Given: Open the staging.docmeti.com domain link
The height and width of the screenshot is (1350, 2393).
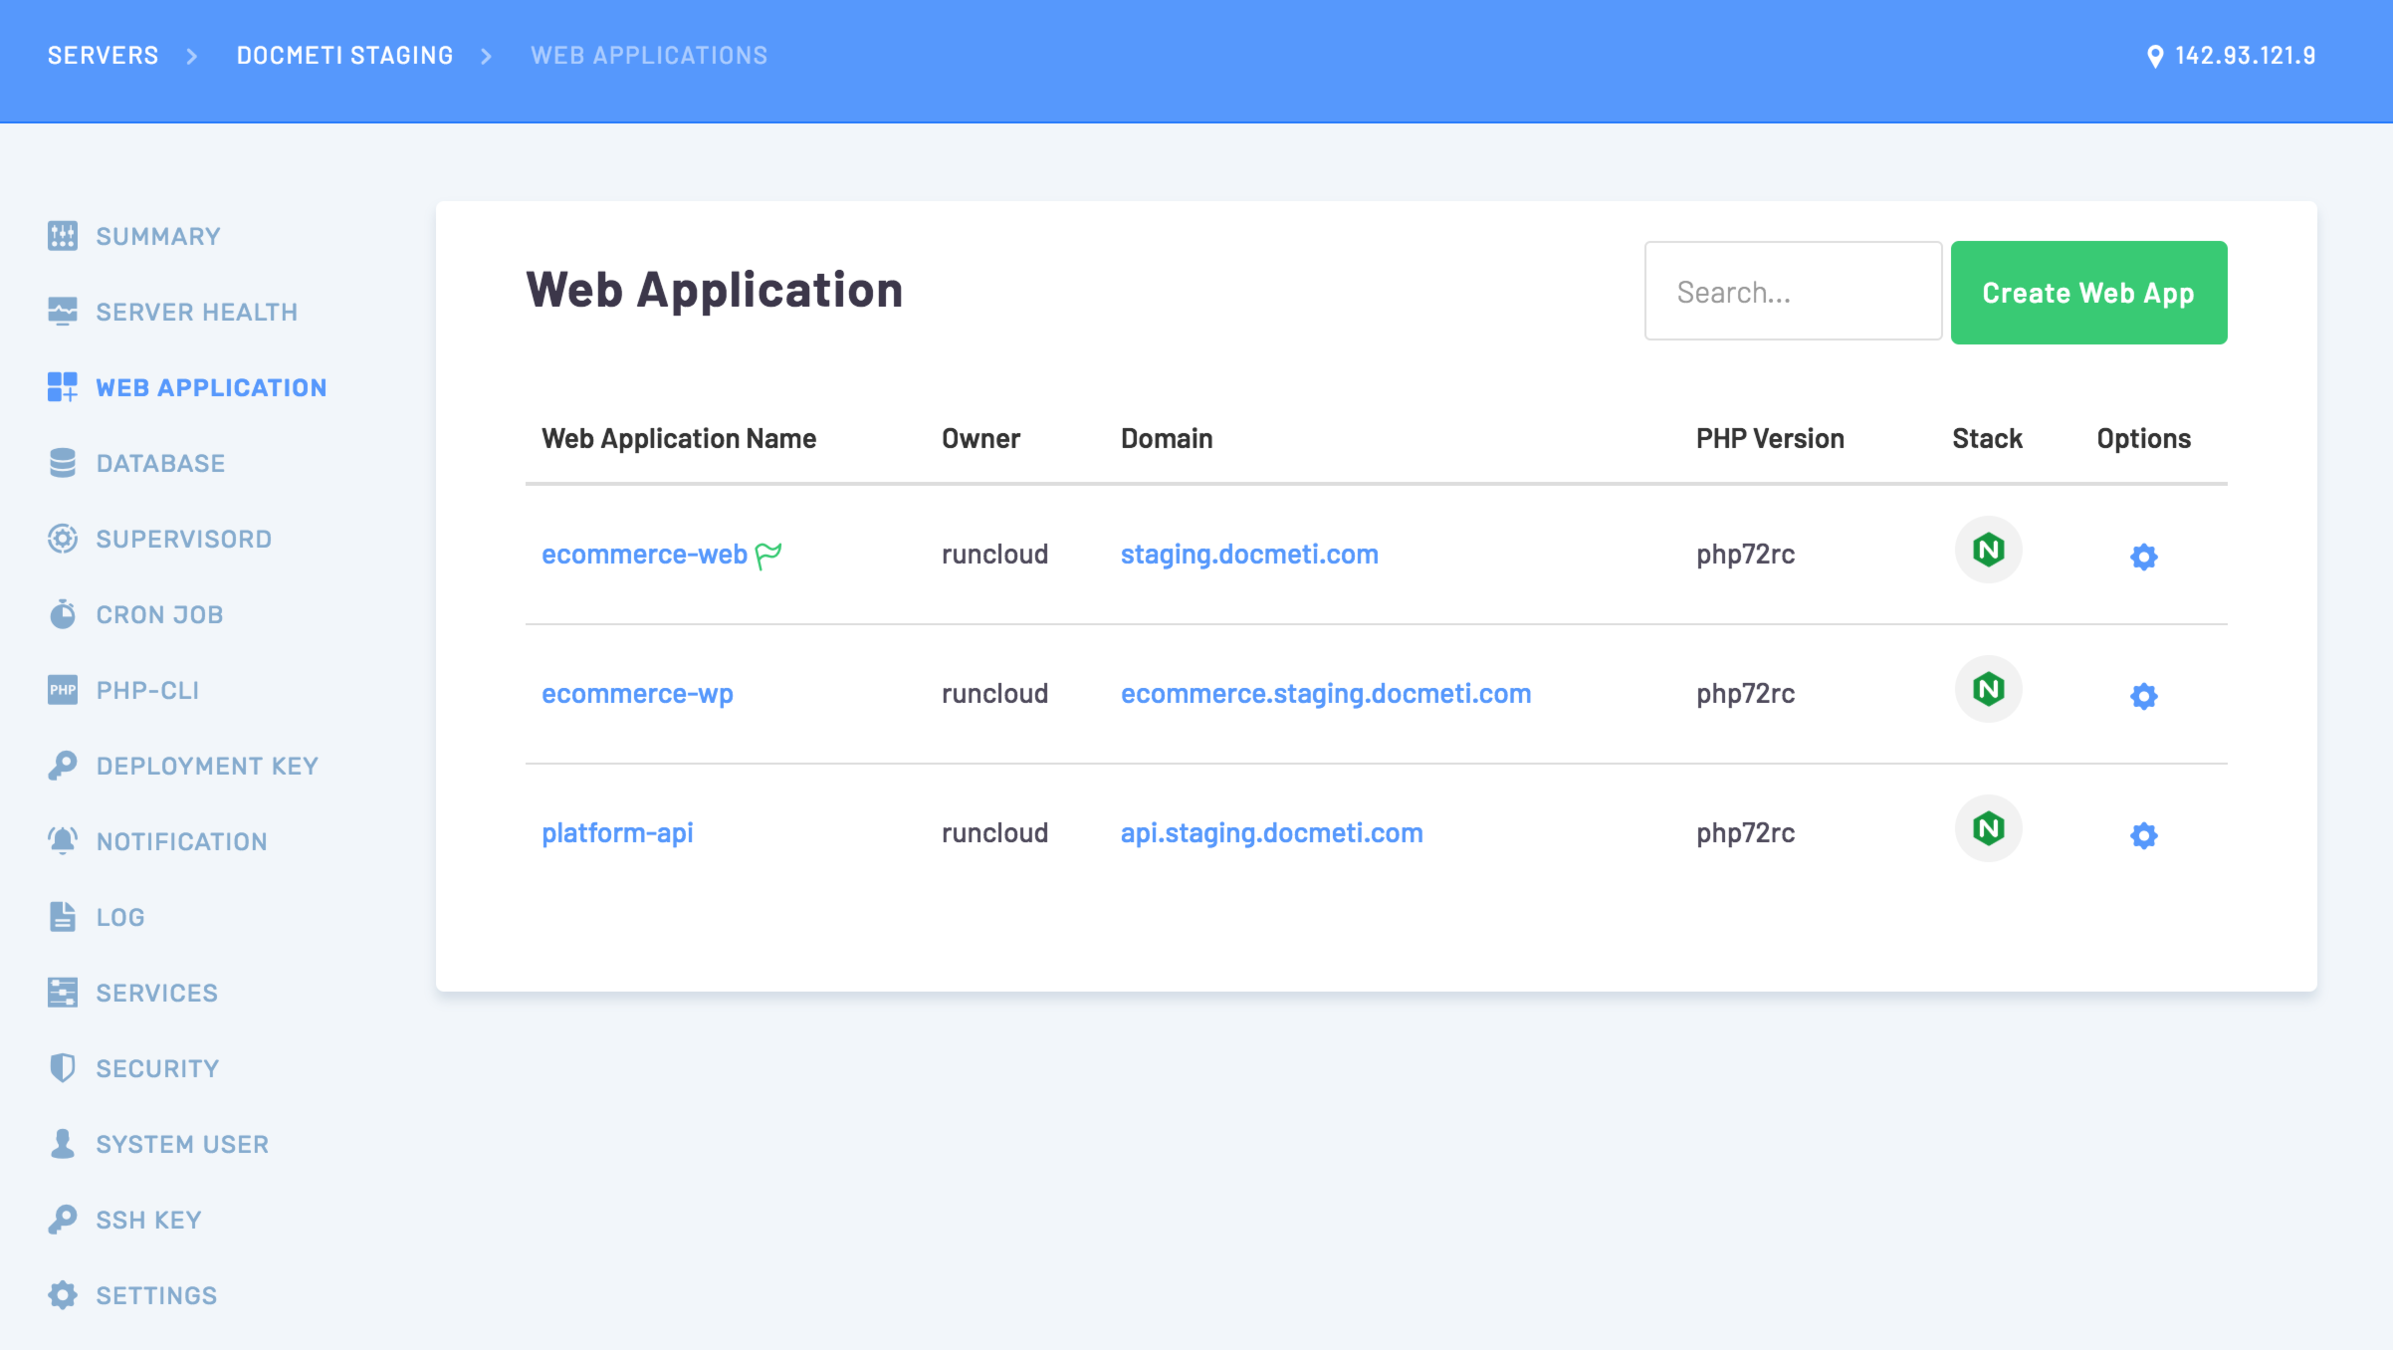Looking at the screenshot, I should (1249, 554).
